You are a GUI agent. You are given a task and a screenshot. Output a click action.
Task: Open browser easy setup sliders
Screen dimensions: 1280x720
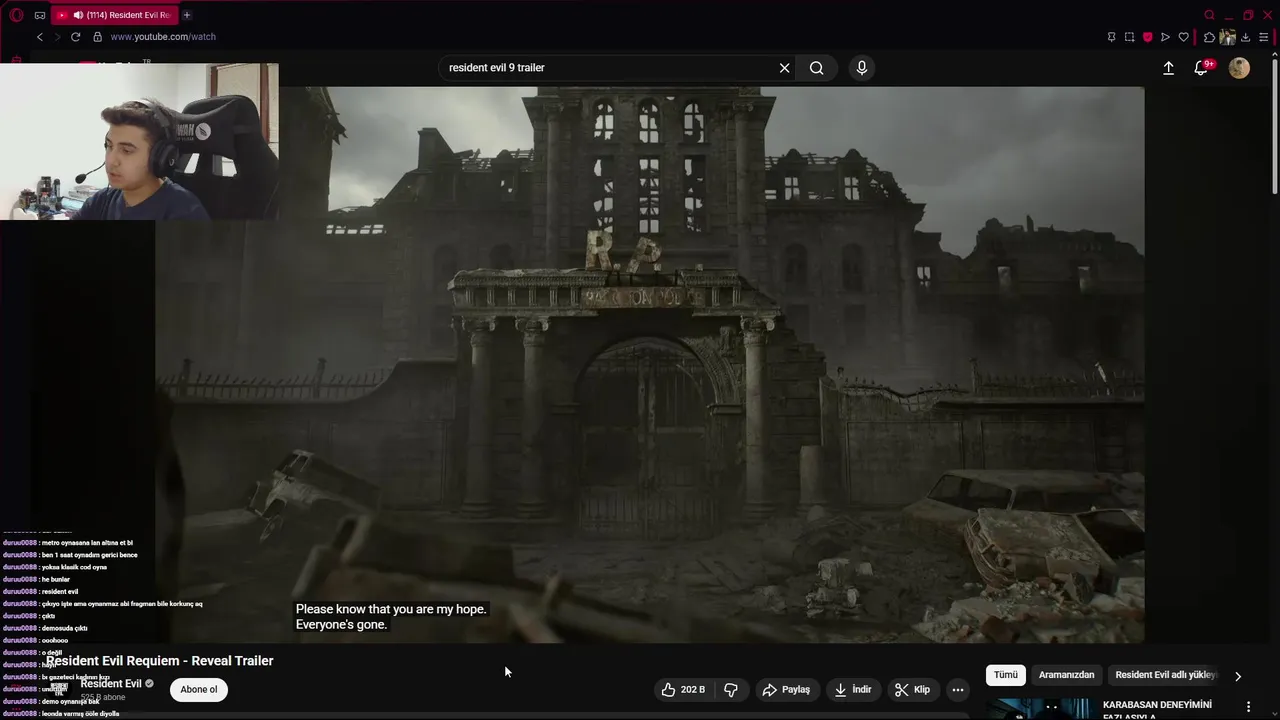(x=1263, y=37)
